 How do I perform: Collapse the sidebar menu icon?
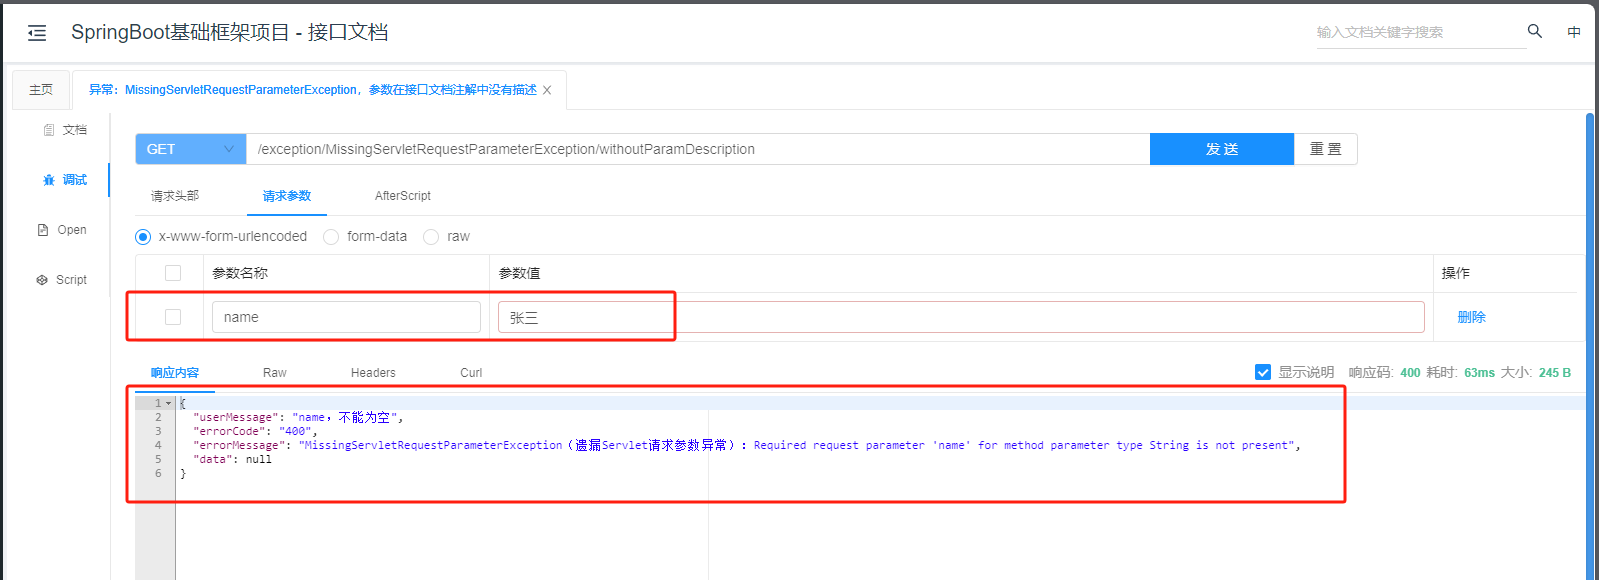[37, 33]
